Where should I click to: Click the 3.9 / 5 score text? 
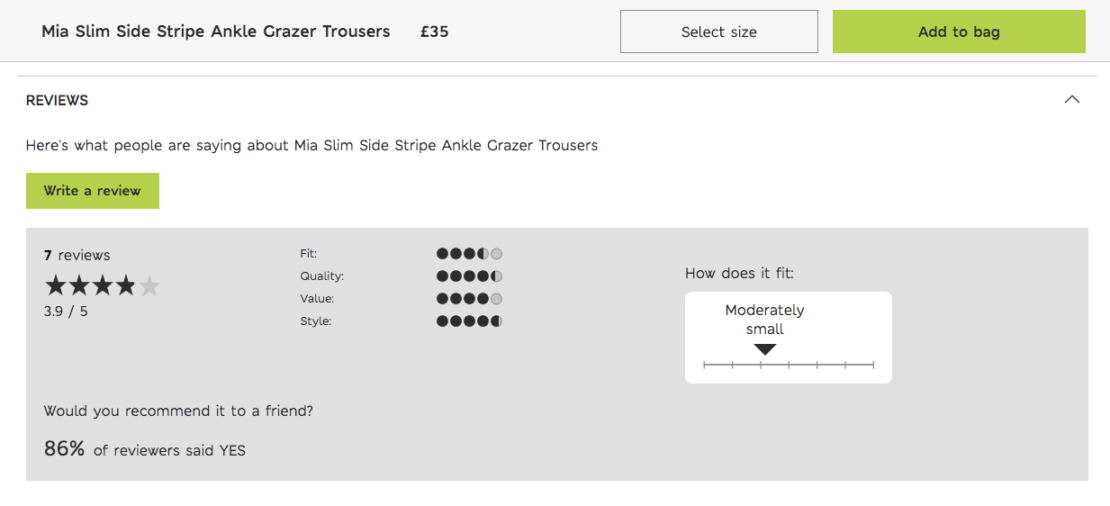[66, 311]
